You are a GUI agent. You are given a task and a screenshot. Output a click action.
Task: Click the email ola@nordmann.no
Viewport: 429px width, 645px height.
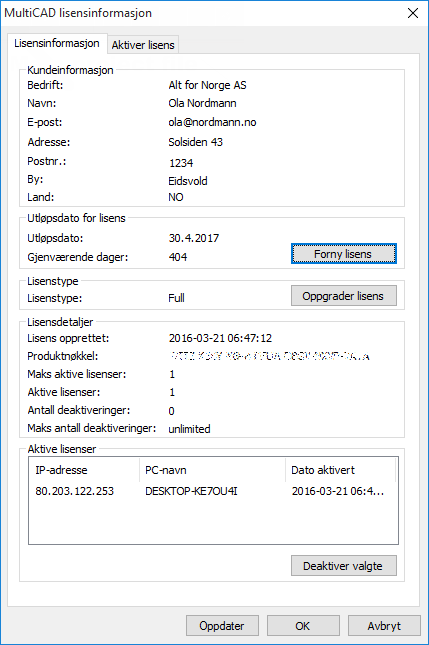[212, 122]
